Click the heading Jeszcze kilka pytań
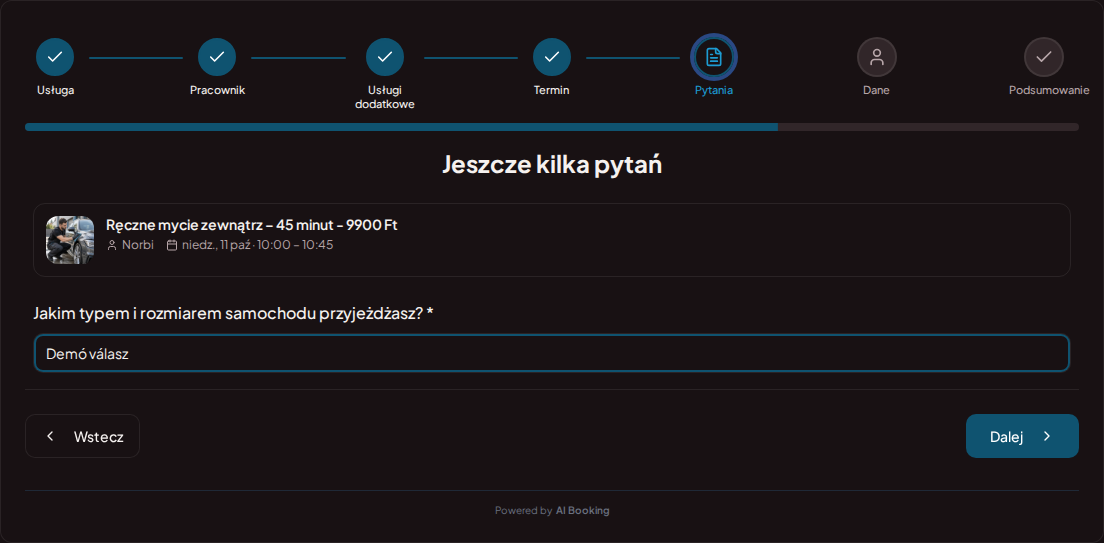This screenshot has height=543, width=1104. click(552, 164)
